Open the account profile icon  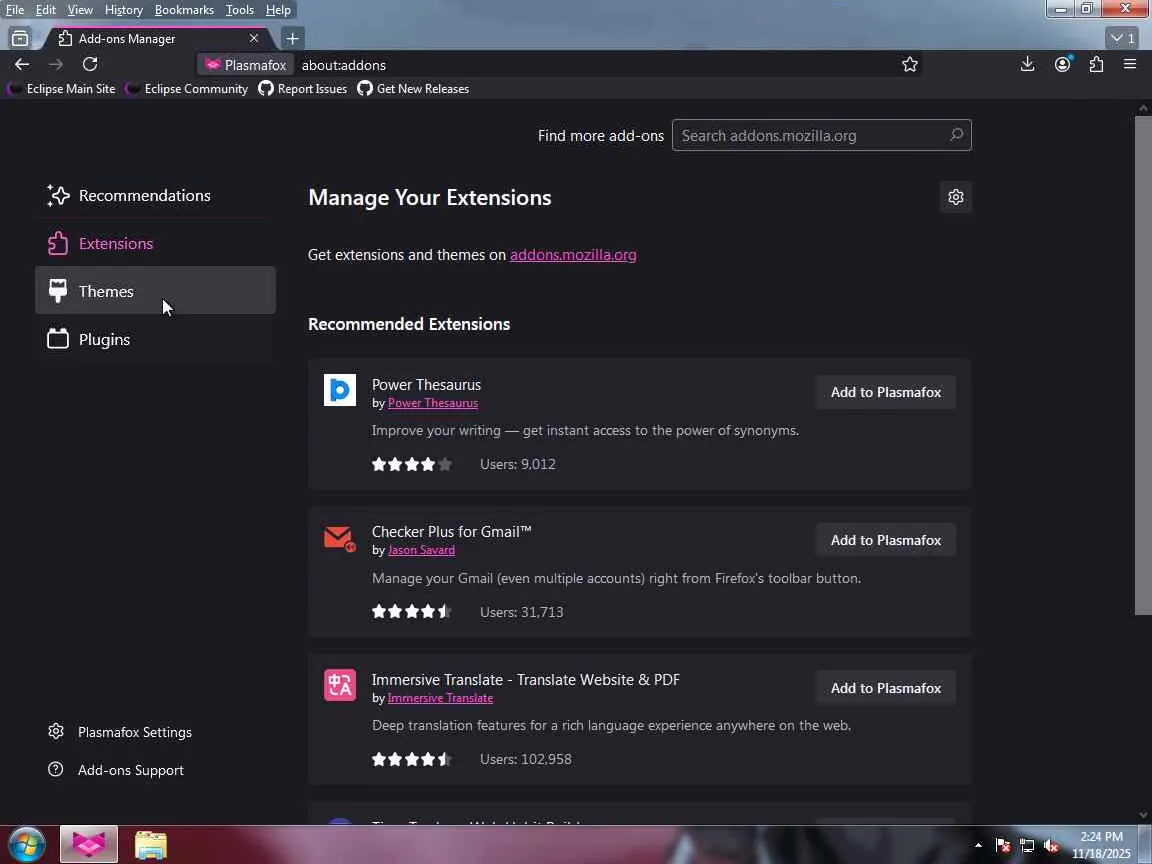click(1062, 65)
